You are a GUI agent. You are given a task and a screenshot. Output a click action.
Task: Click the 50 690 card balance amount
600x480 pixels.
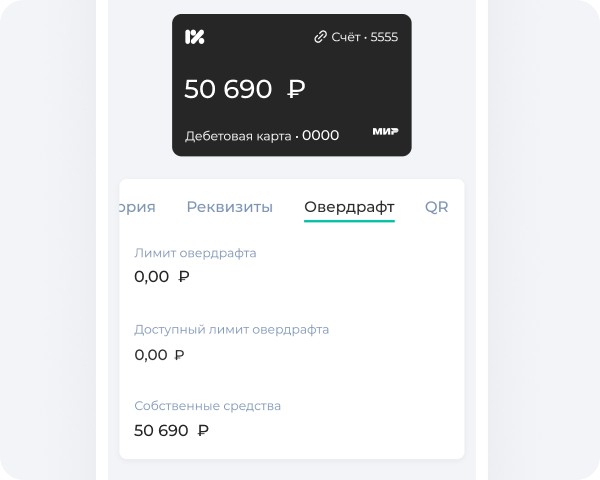228,89
